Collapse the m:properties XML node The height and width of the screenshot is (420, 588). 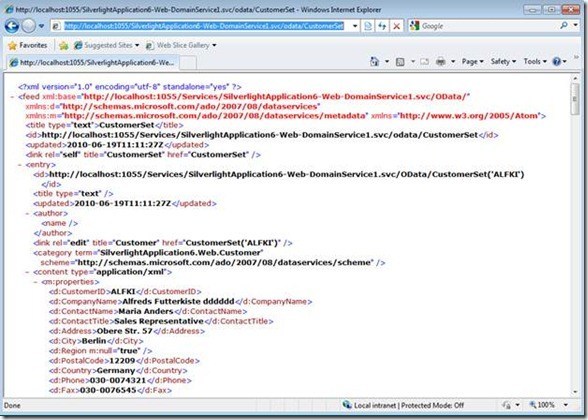click(x=35, y=282)
